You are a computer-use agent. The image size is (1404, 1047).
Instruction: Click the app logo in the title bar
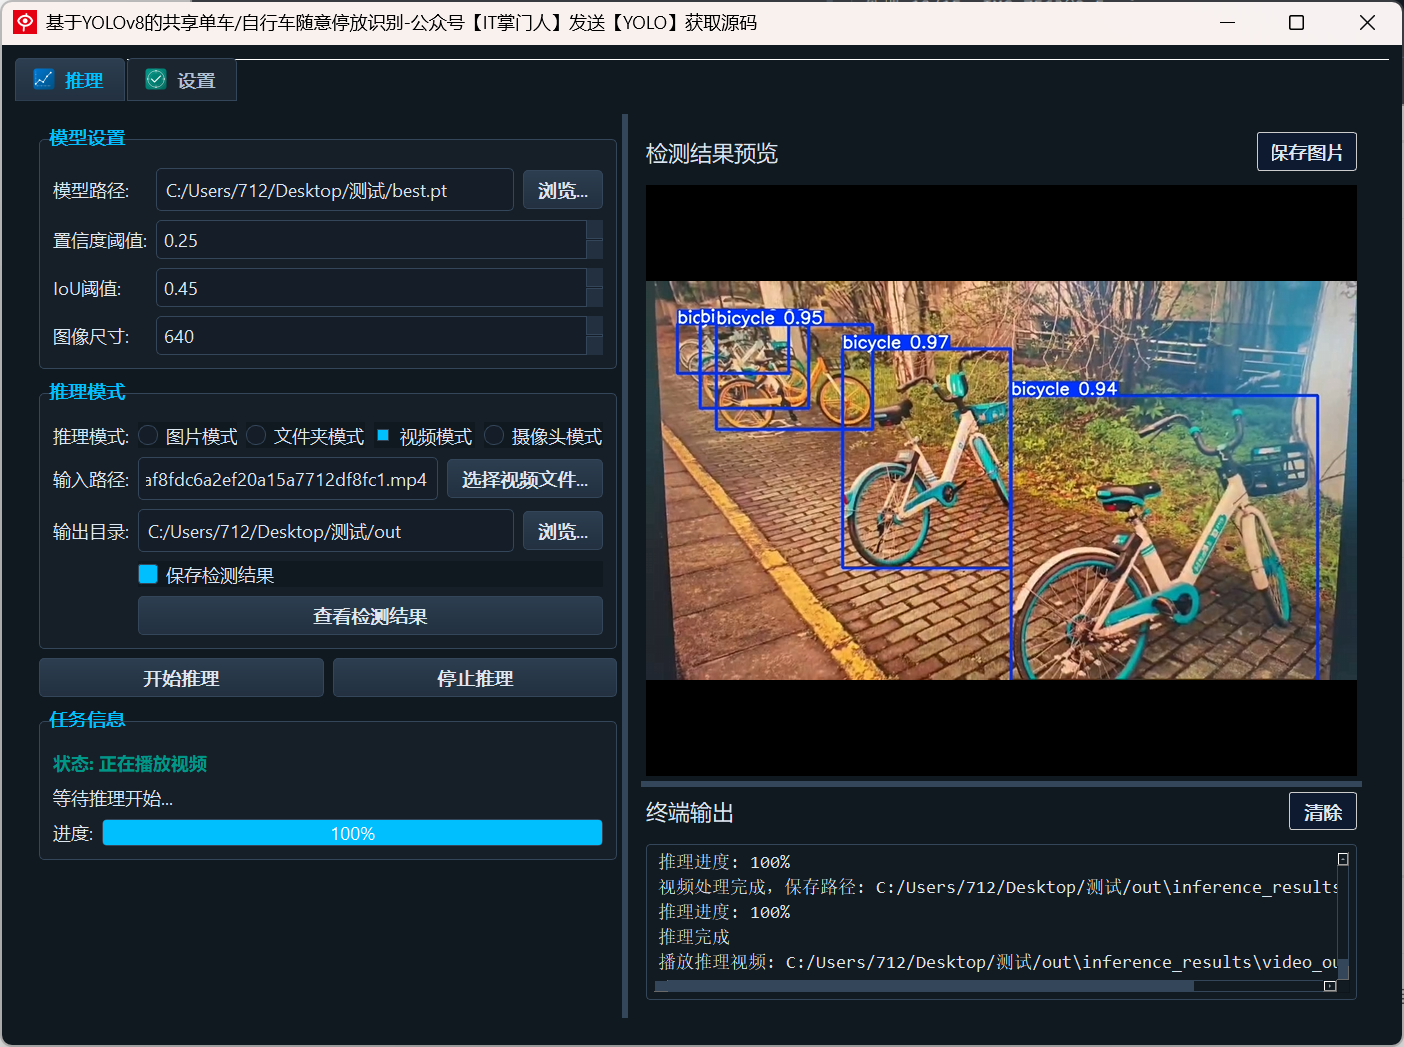coord(23,22)
